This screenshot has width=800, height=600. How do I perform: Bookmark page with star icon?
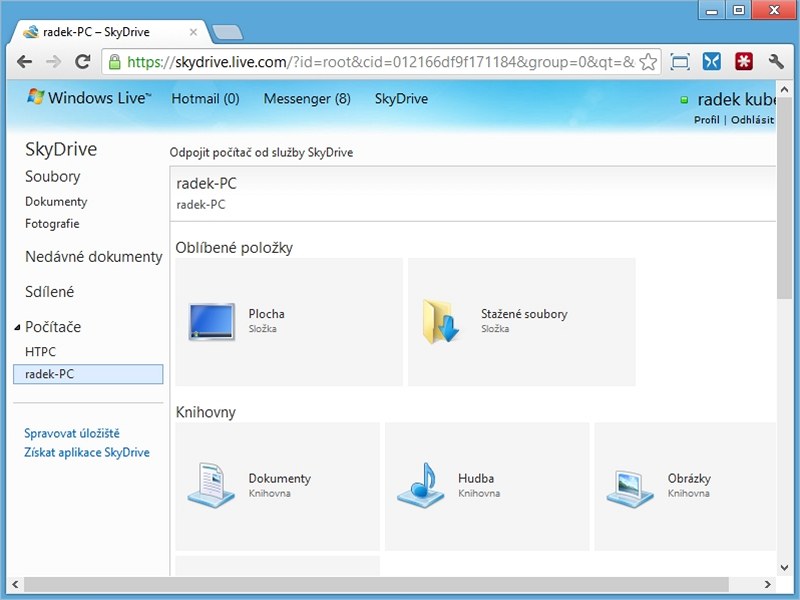coord(648,62)
